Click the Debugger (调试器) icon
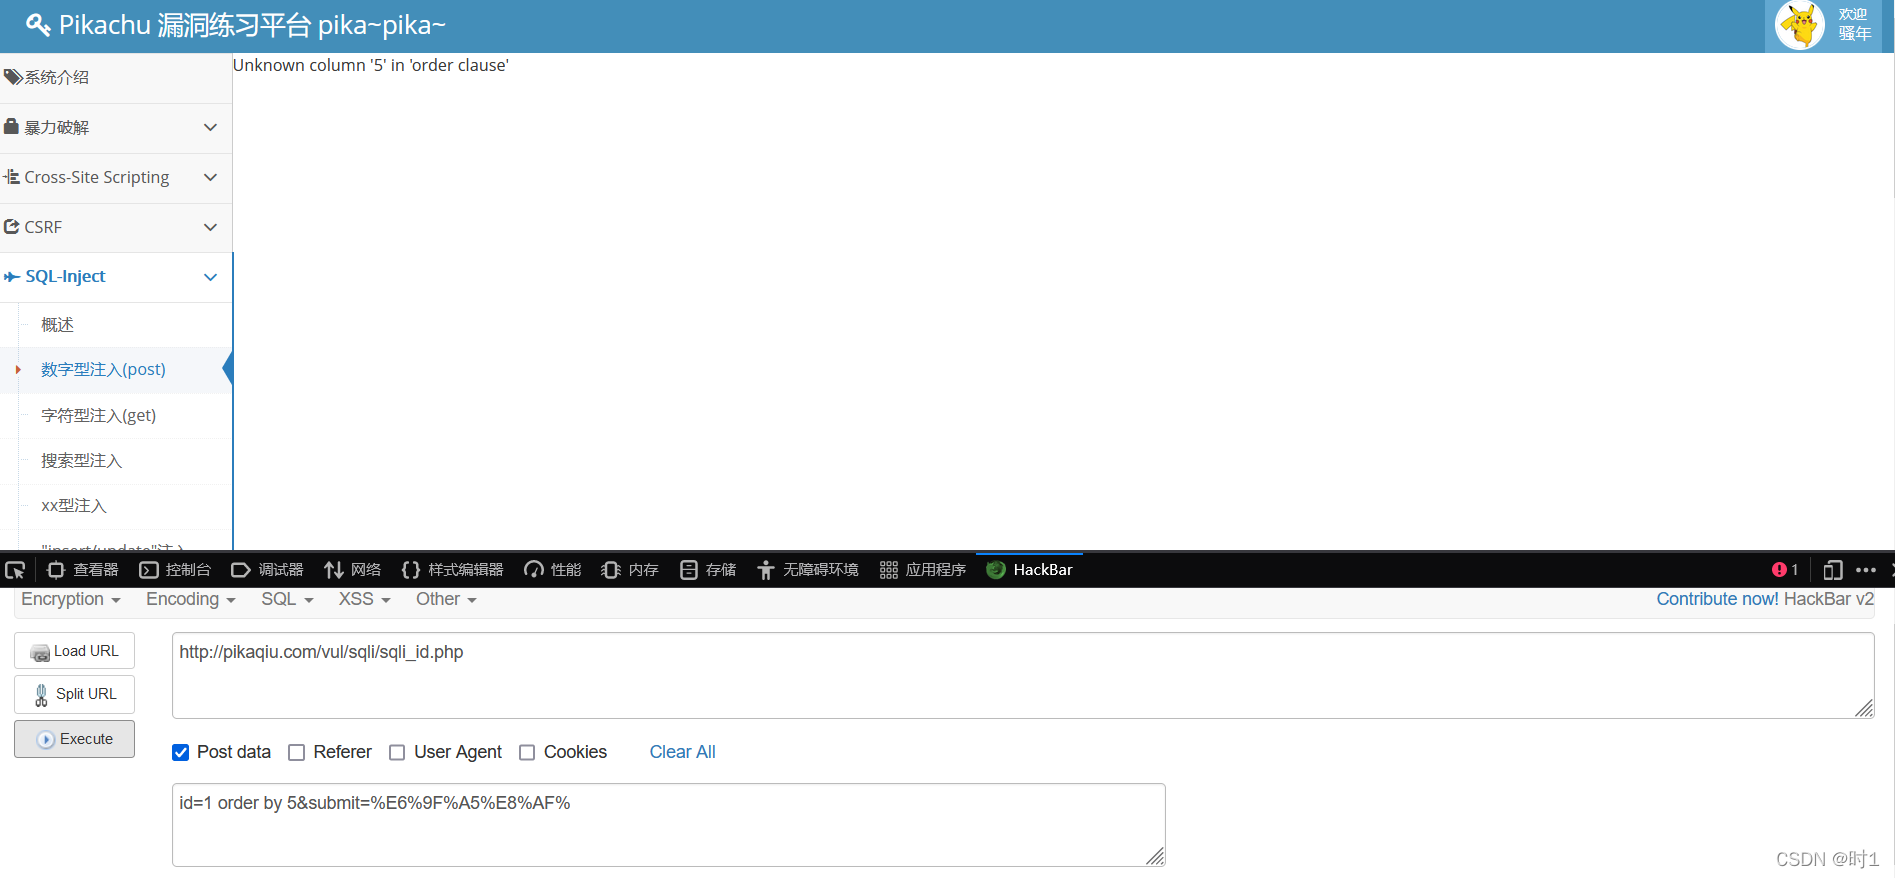The width and height of the screenshot is (1895, 878). [x=241, y=570]
